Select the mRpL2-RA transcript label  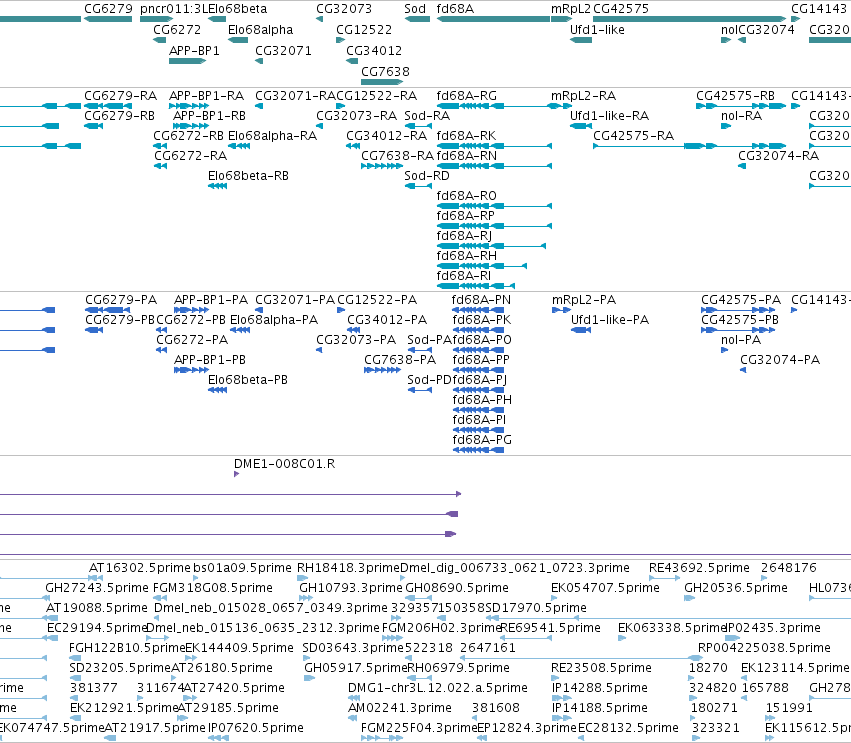click(583, 96)
